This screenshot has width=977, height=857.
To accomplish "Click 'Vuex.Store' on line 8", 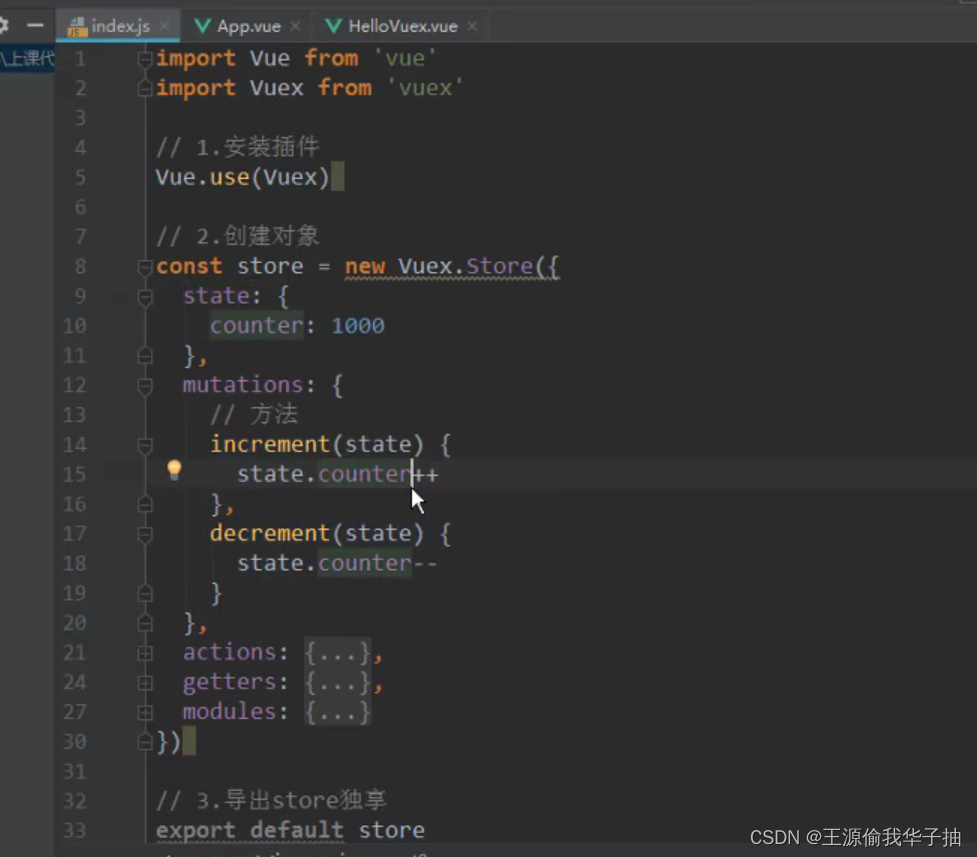I will (x=465, y=267).
